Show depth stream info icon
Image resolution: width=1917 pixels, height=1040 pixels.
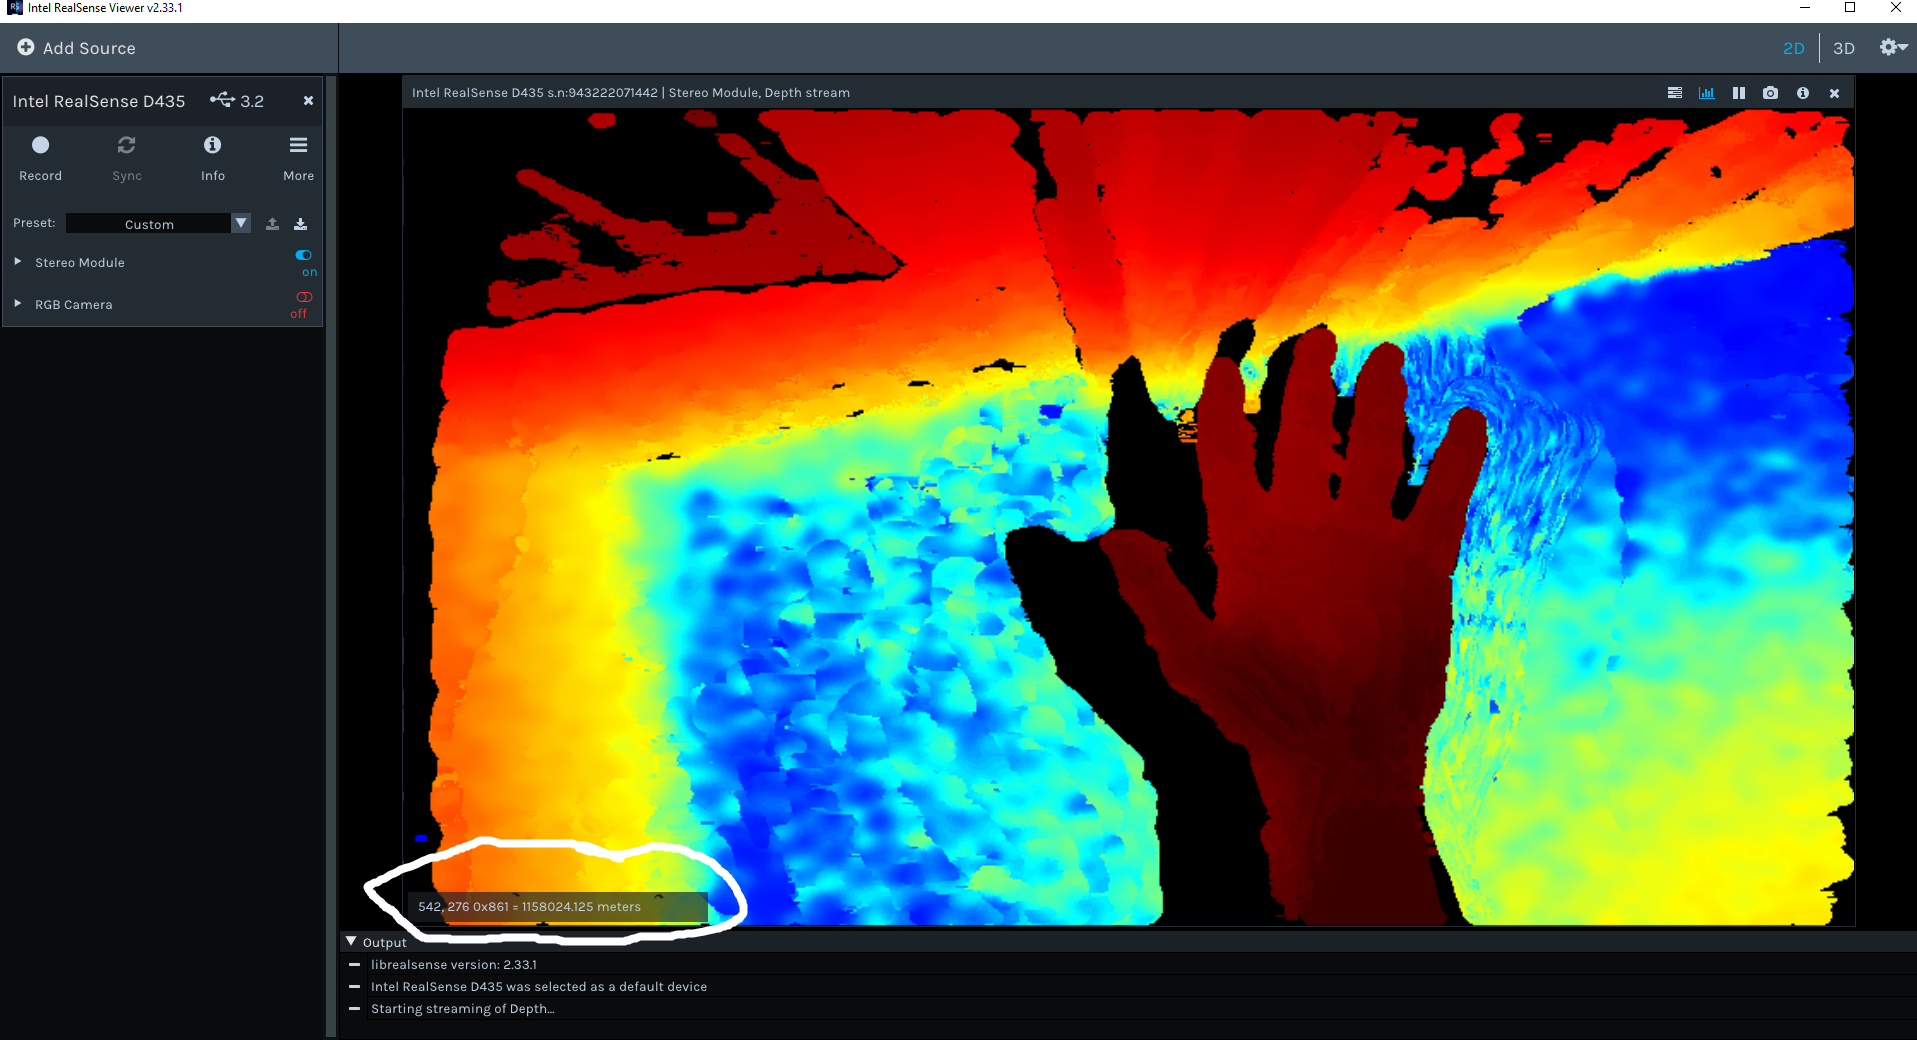[1803, 93]
